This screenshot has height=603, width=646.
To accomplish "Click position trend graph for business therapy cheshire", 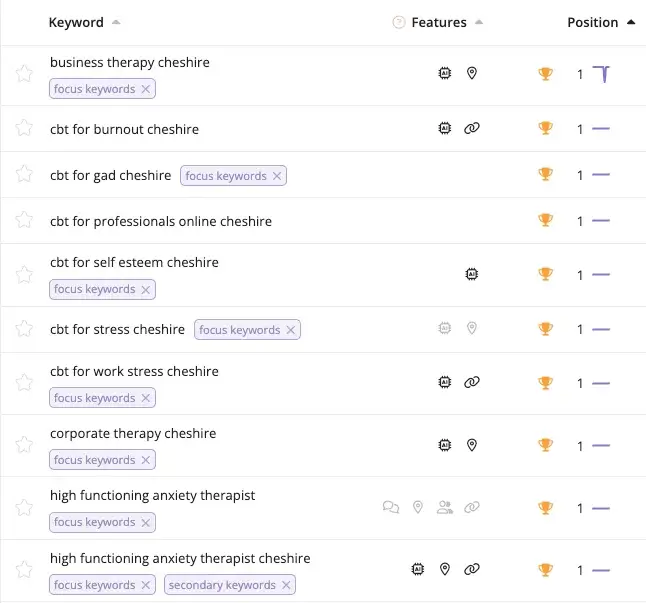I will (601, 74).
